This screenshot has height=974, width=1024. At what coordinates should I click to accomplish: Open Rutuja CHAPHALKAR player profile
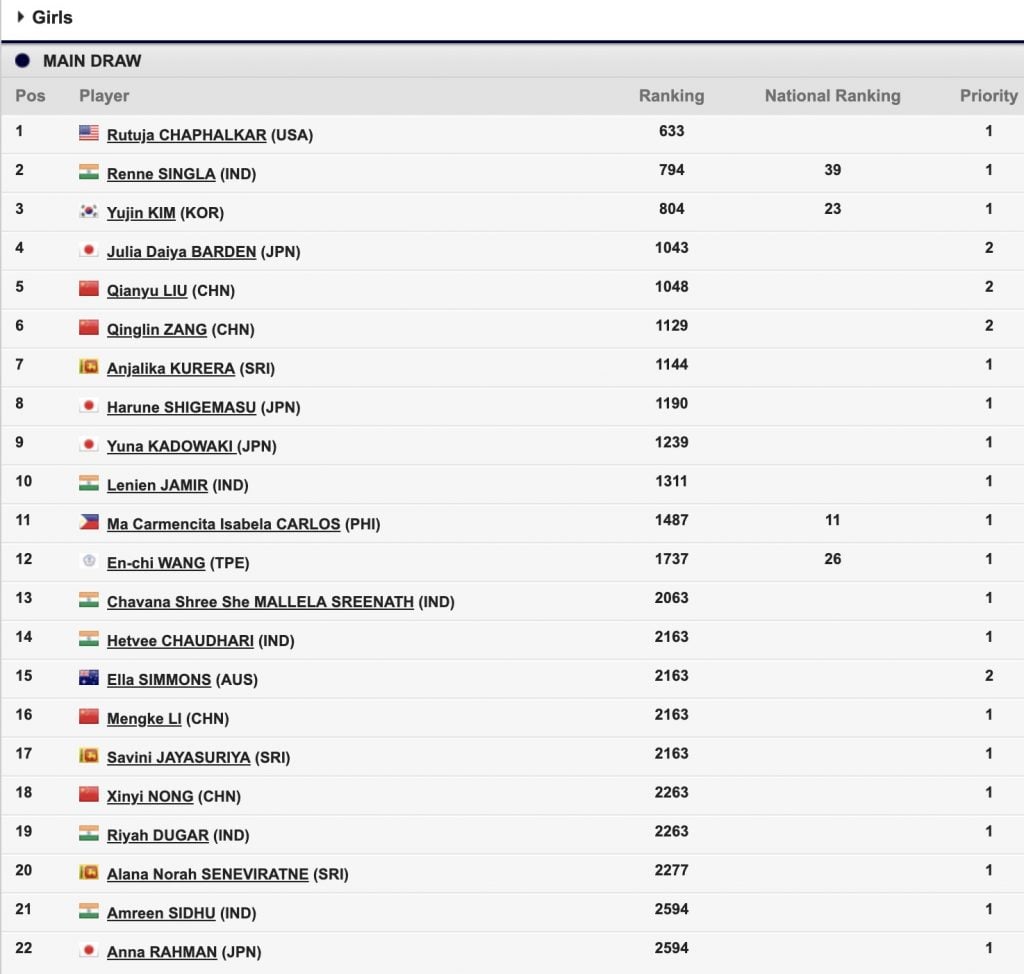click(x=187, y=135)
